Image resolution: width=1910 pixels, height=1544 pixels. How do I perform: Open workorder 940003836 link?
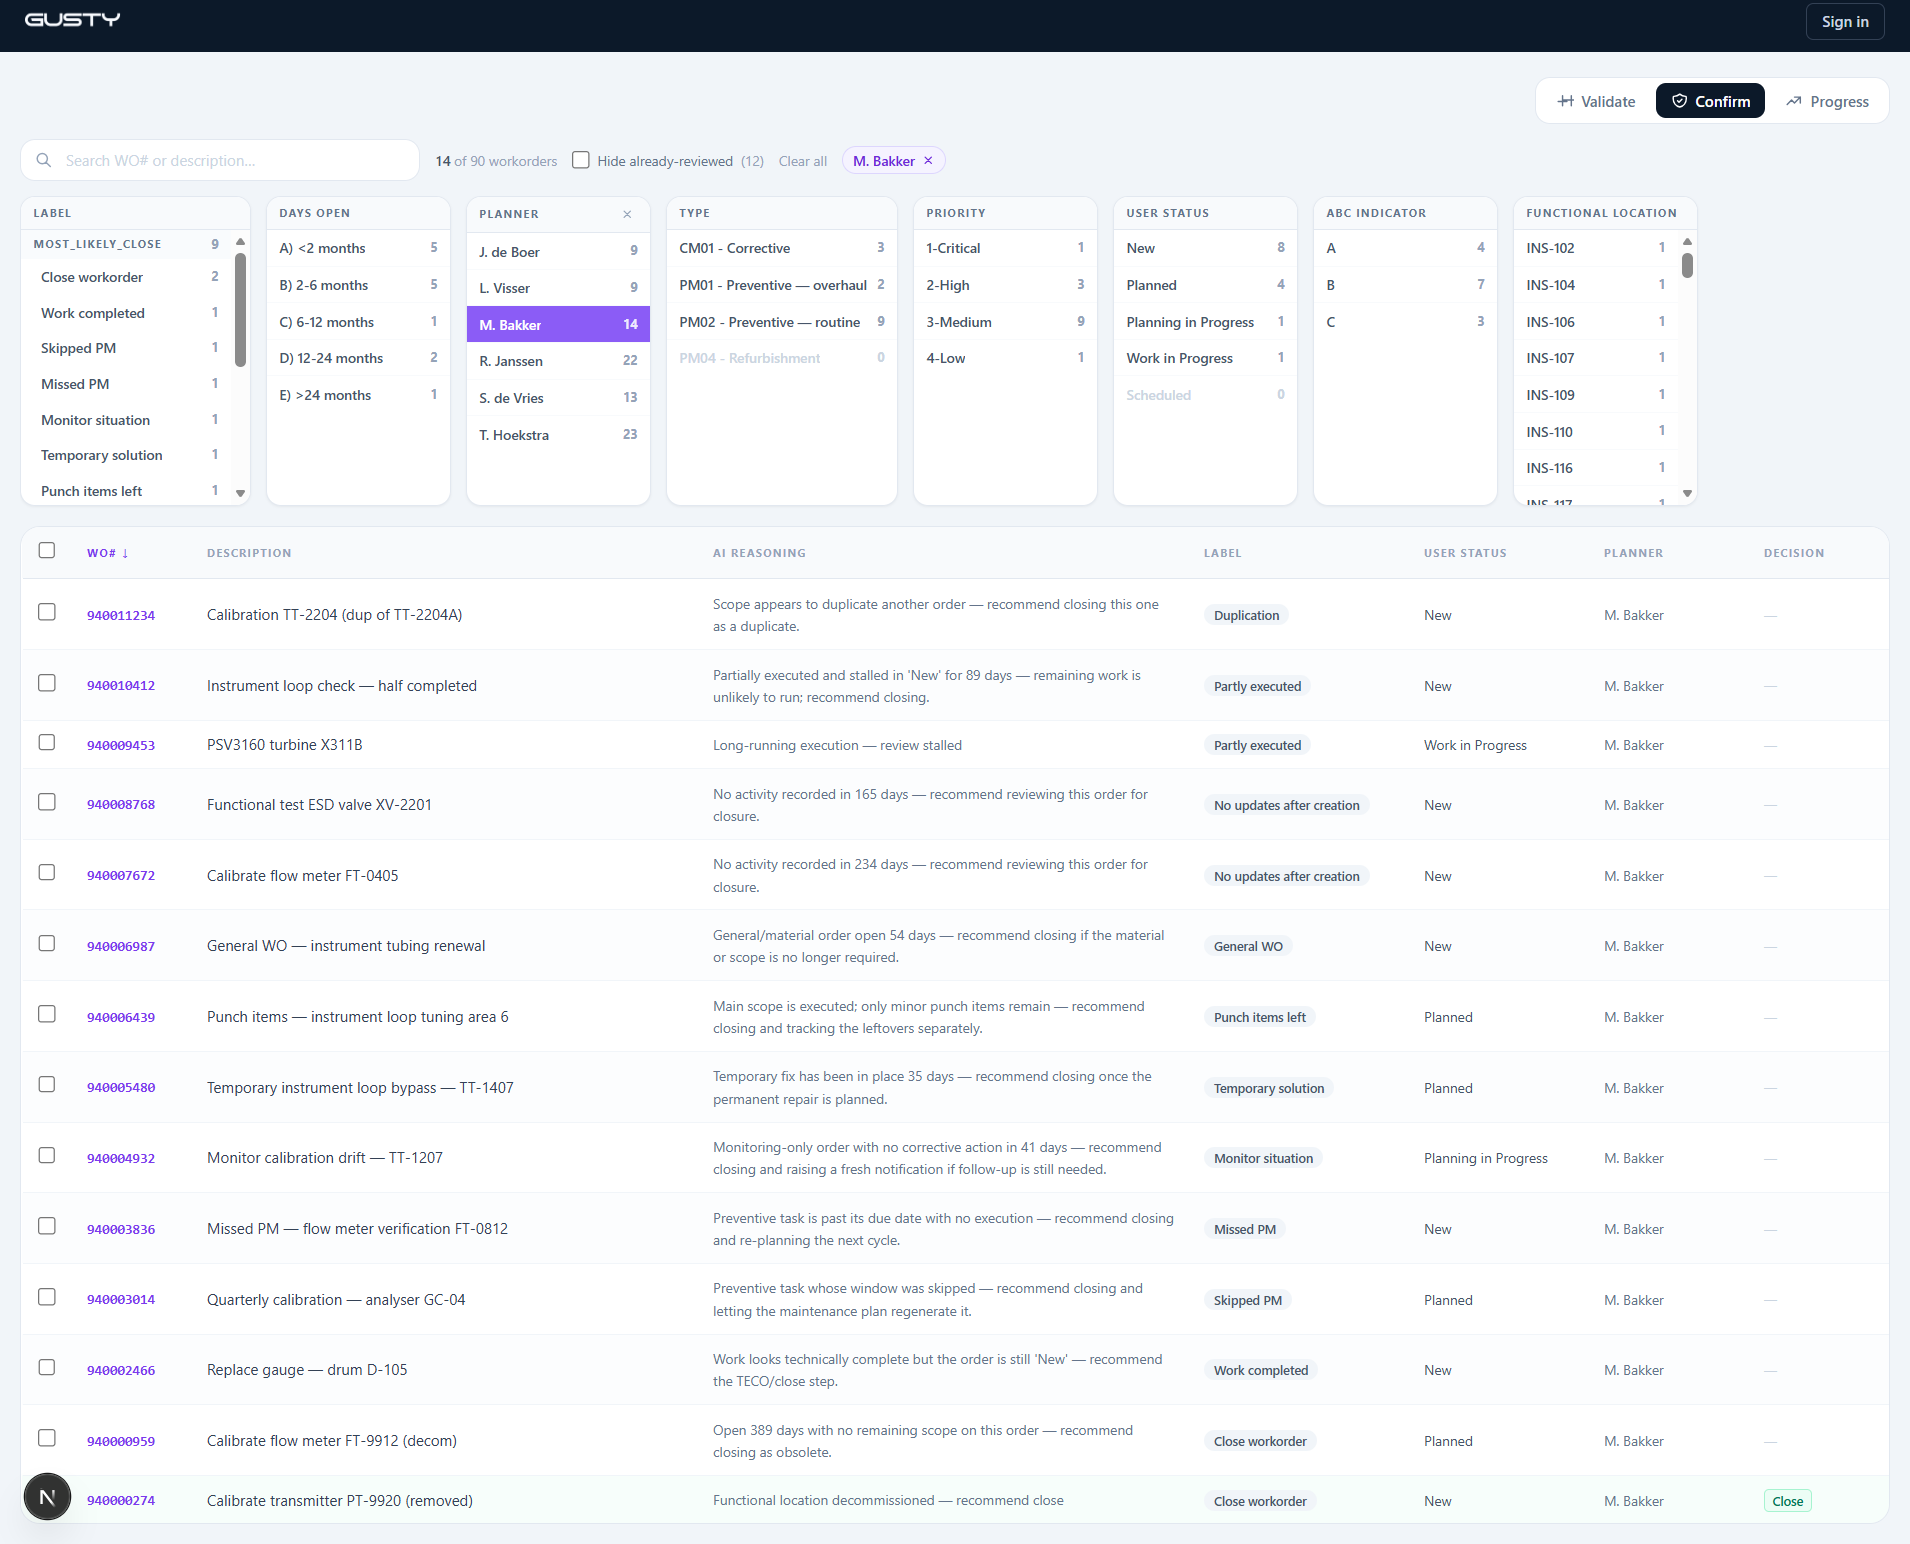[x=121, y=1229]
